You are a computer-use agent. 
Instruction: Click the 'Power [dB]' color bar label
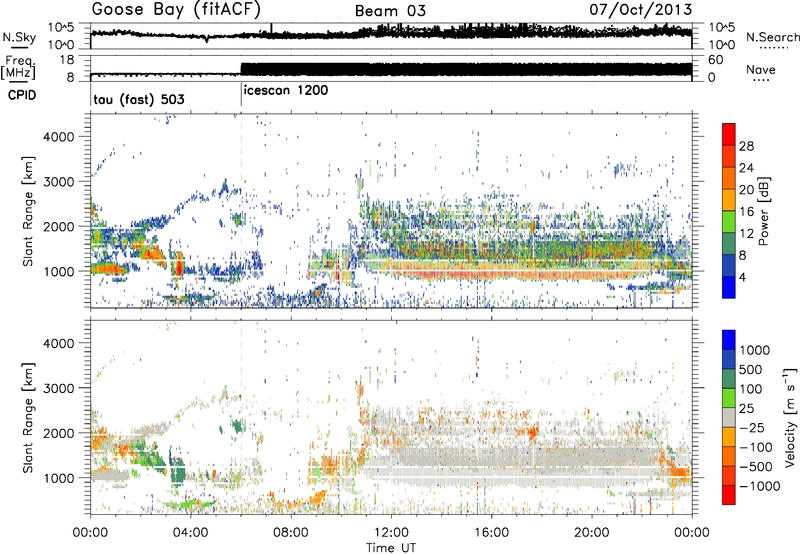pyautogui.click(x=763, y=211)
